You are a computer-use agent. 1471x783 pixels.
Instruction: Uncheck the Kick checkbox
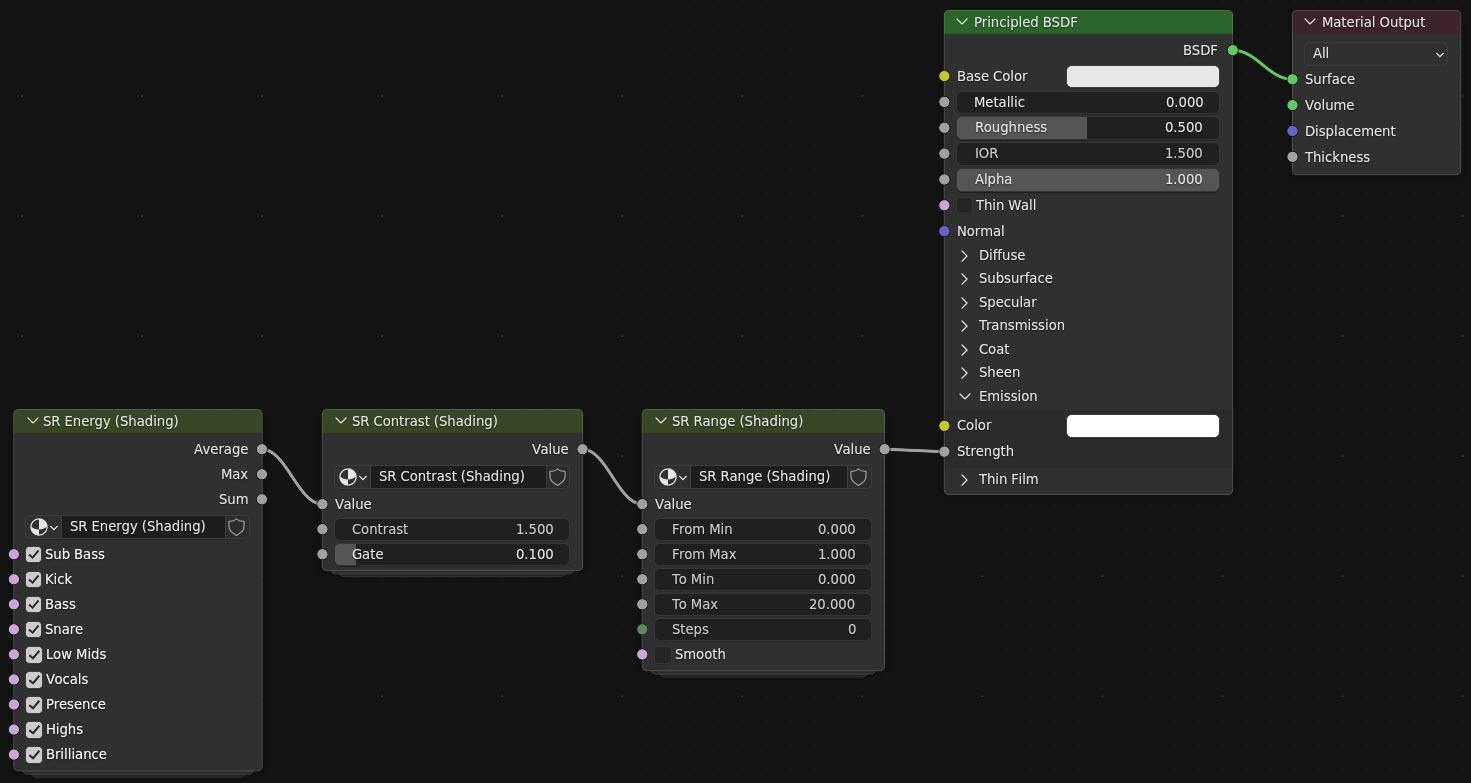pyautogui.click(x=34, y=579)
